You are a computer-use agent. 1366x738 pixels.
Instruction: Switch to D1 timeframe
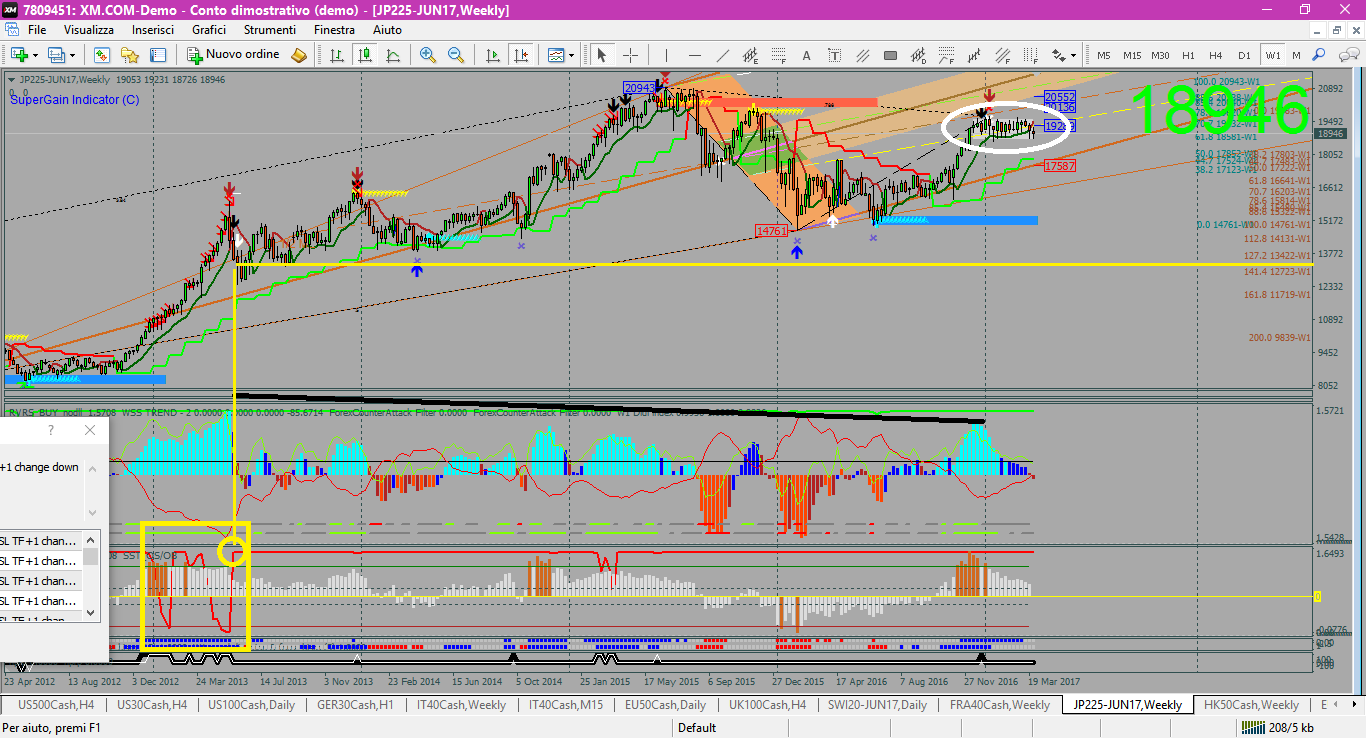coord(1244,55)
